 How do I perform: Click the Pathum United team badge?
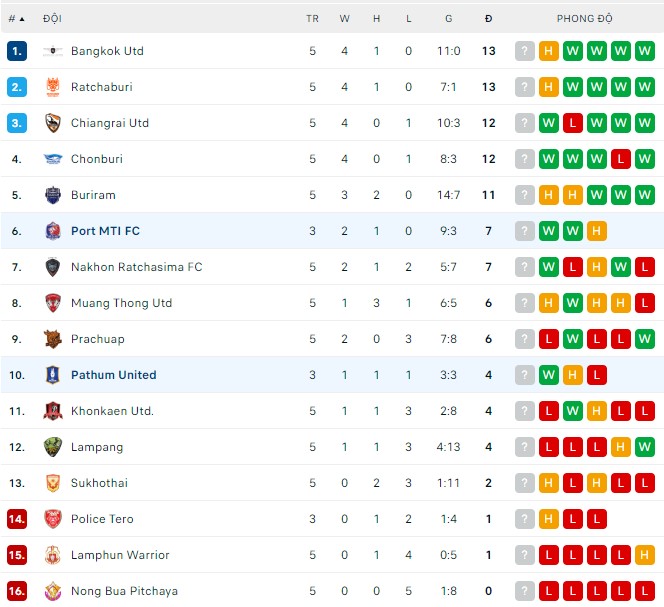(x=53, y=375)
